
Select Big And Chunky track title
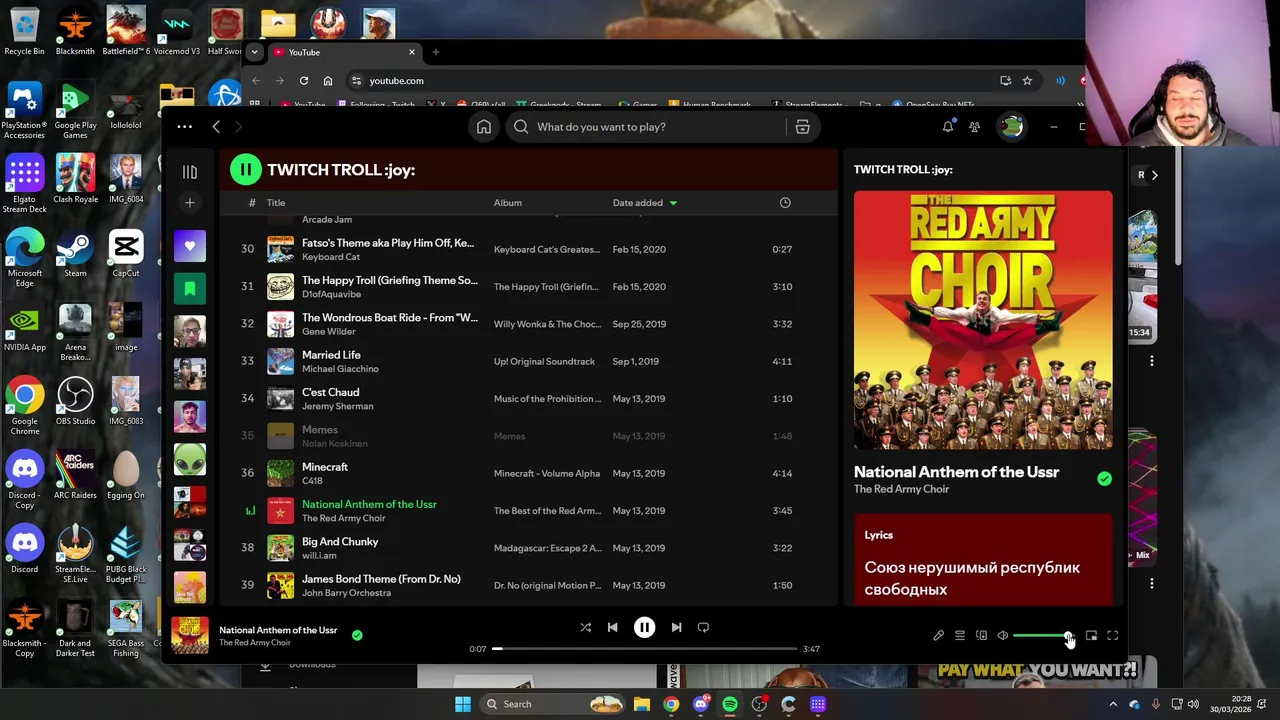point(340,542)
